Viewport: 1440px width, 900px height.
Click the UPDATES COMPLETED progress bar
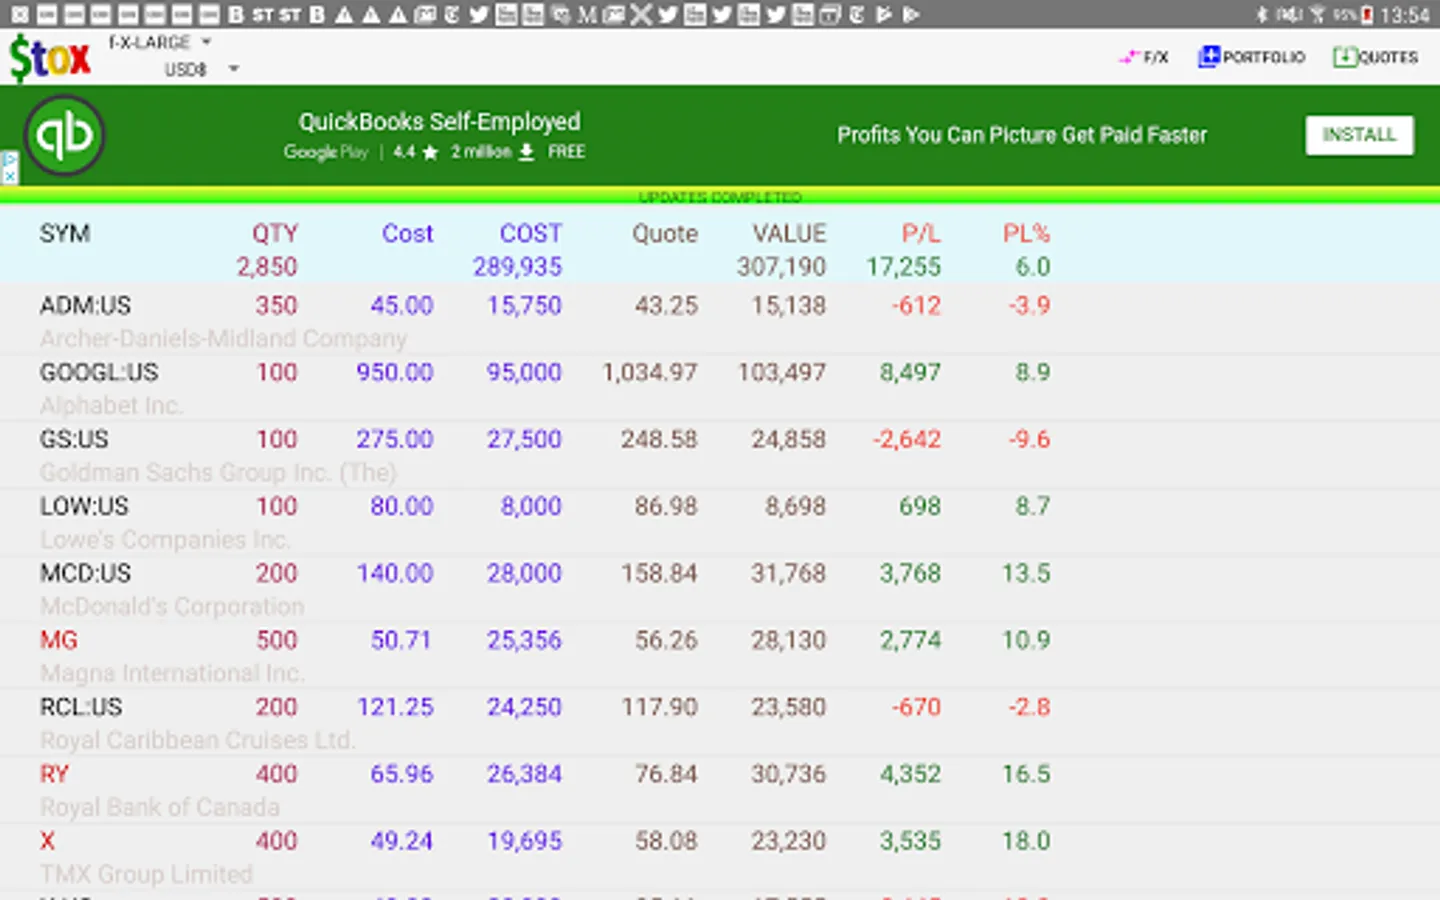pos(720,197)
